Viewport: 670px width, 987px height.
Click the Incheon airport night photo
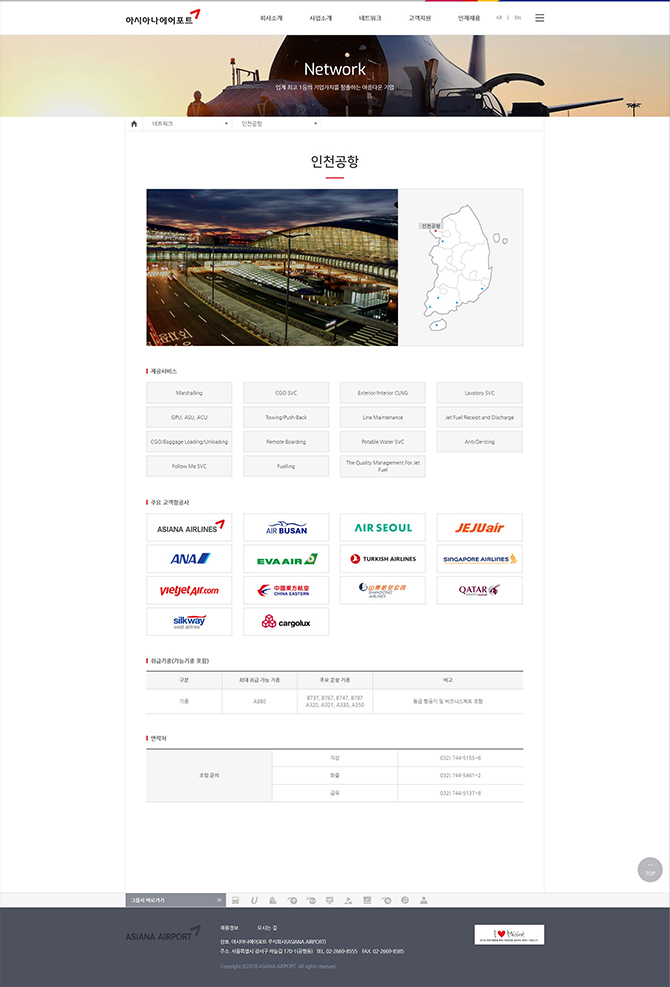pos(272,267)
